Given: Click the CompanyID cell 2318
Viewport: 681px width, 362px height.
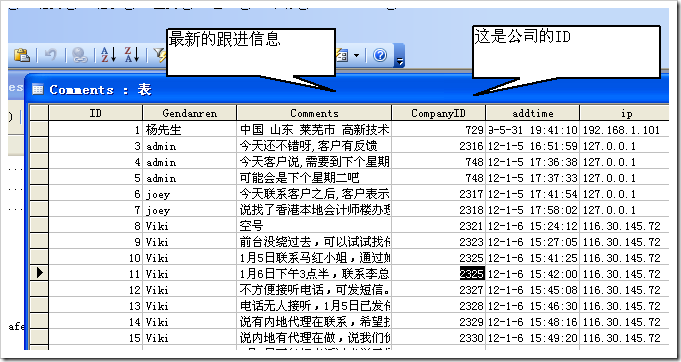Looking at the screenshot, I should tap(438, 210).
